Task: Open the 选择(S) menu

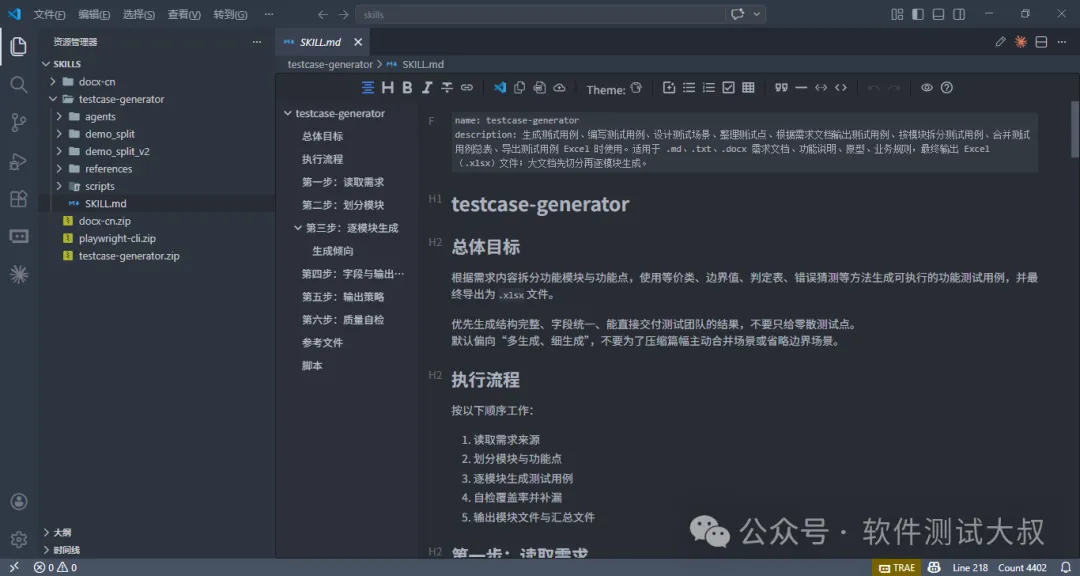Action: coord(138,14)
